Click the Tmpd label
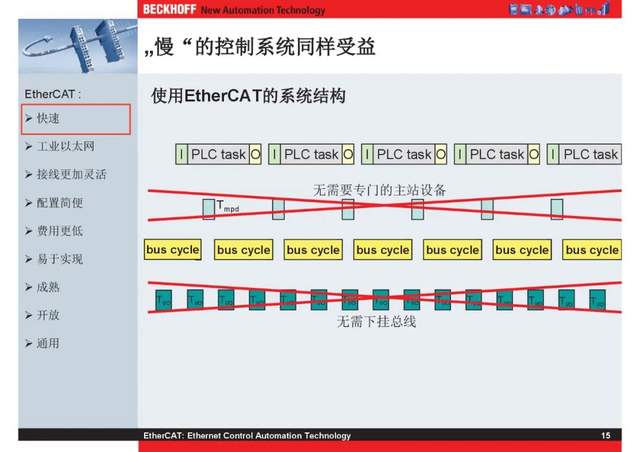The height and width of the screenshot is (452, 640). click(228, 205)
